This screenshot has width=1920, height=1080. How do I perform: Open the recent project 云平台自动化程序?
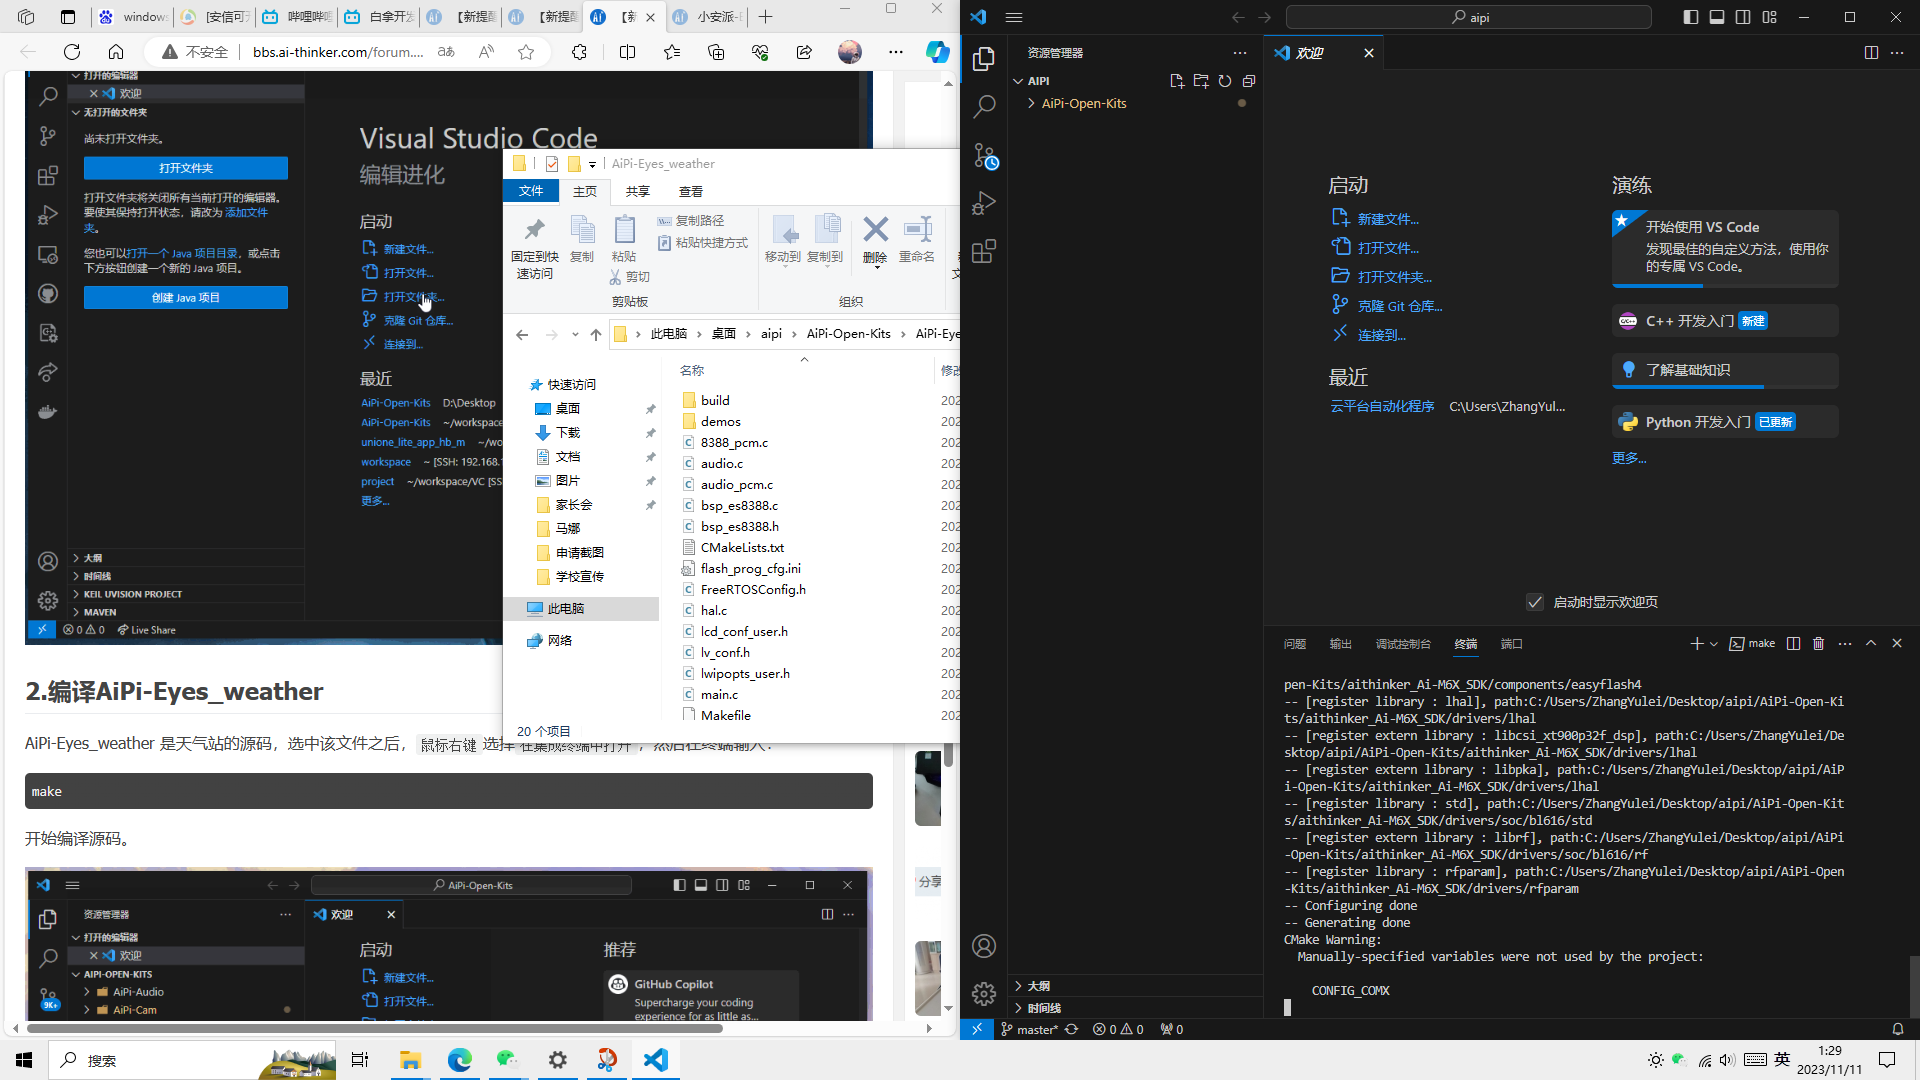[1382, 406]
